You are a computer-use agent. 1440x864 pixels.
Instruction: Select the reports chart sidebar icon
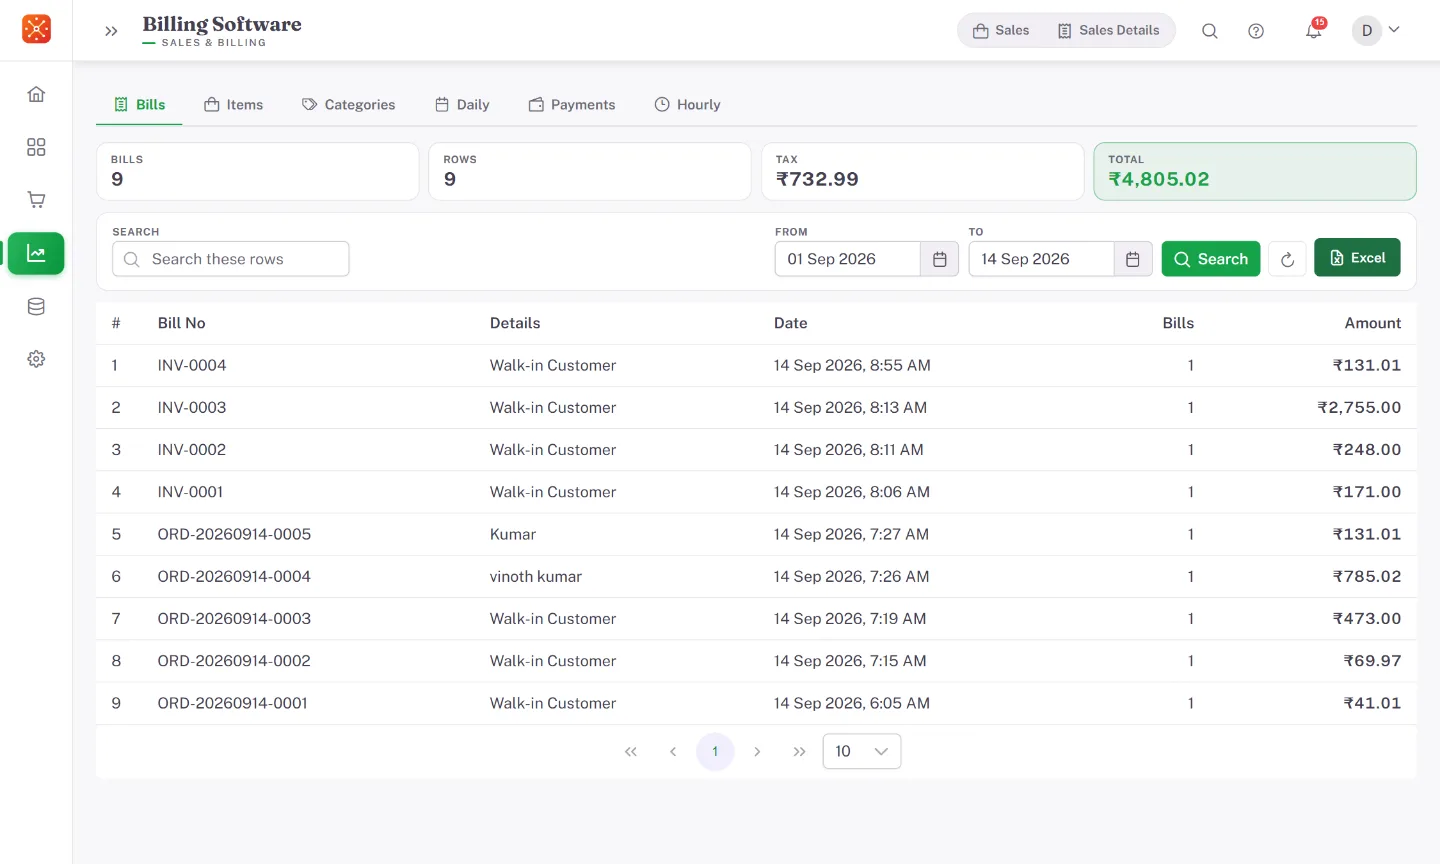[x=36, y=254]
